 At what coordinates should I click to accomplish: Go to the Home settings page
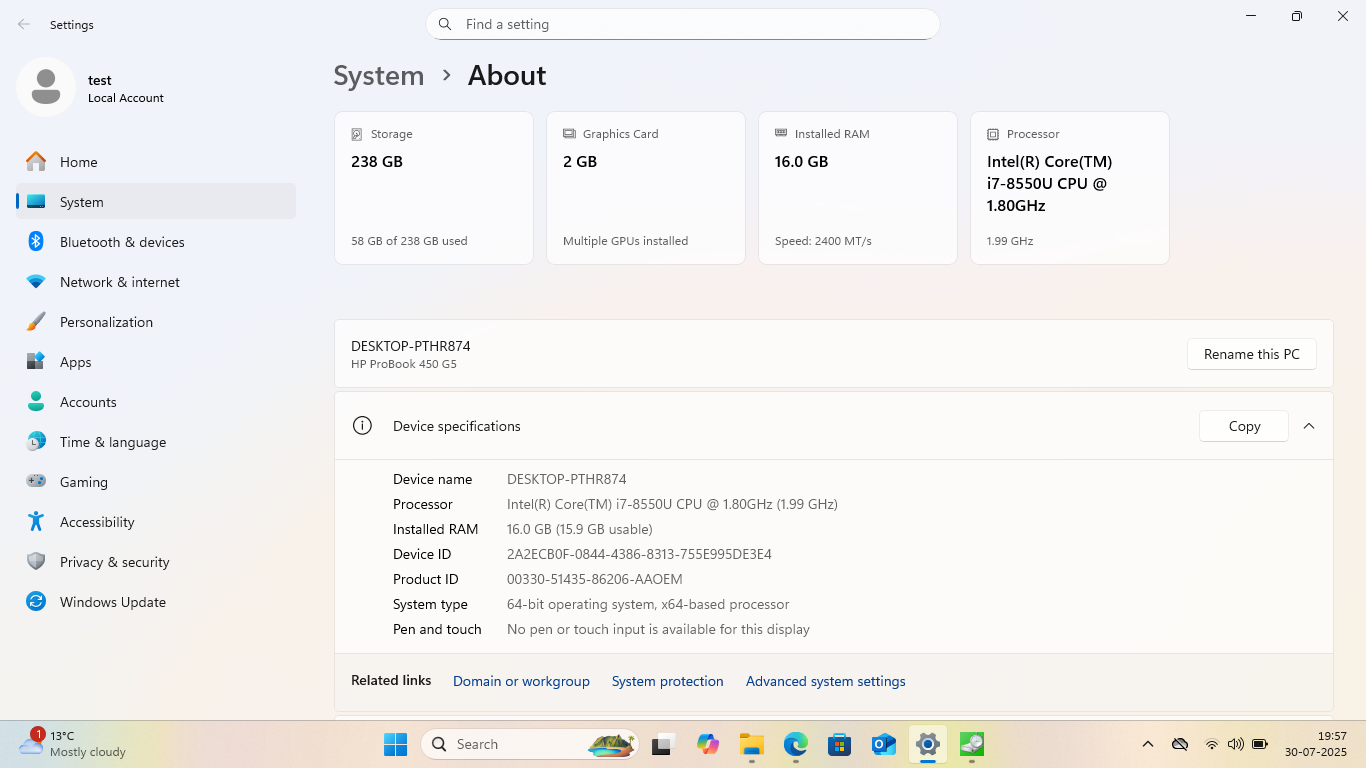coord(78,162)
